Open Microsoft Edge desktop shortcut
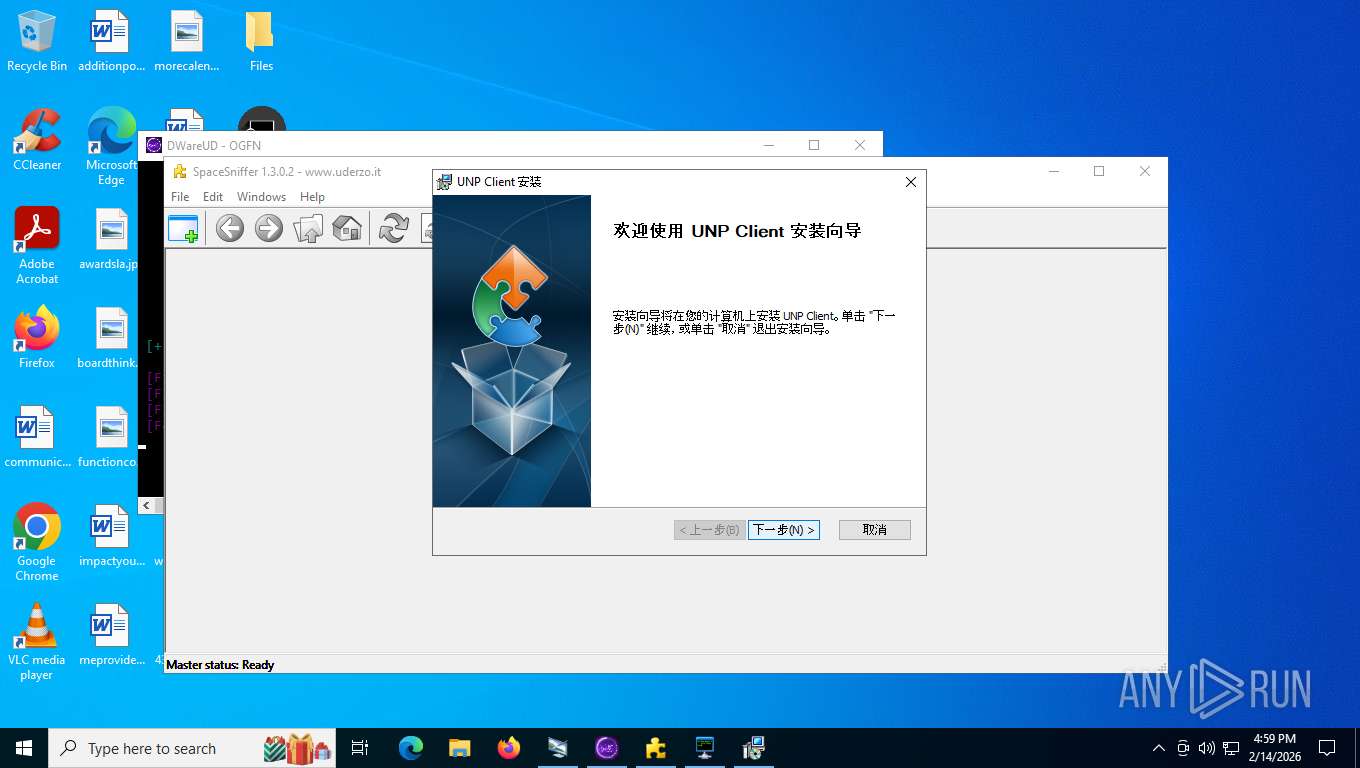The image size is (1360, 768). (x=111, y=147)
